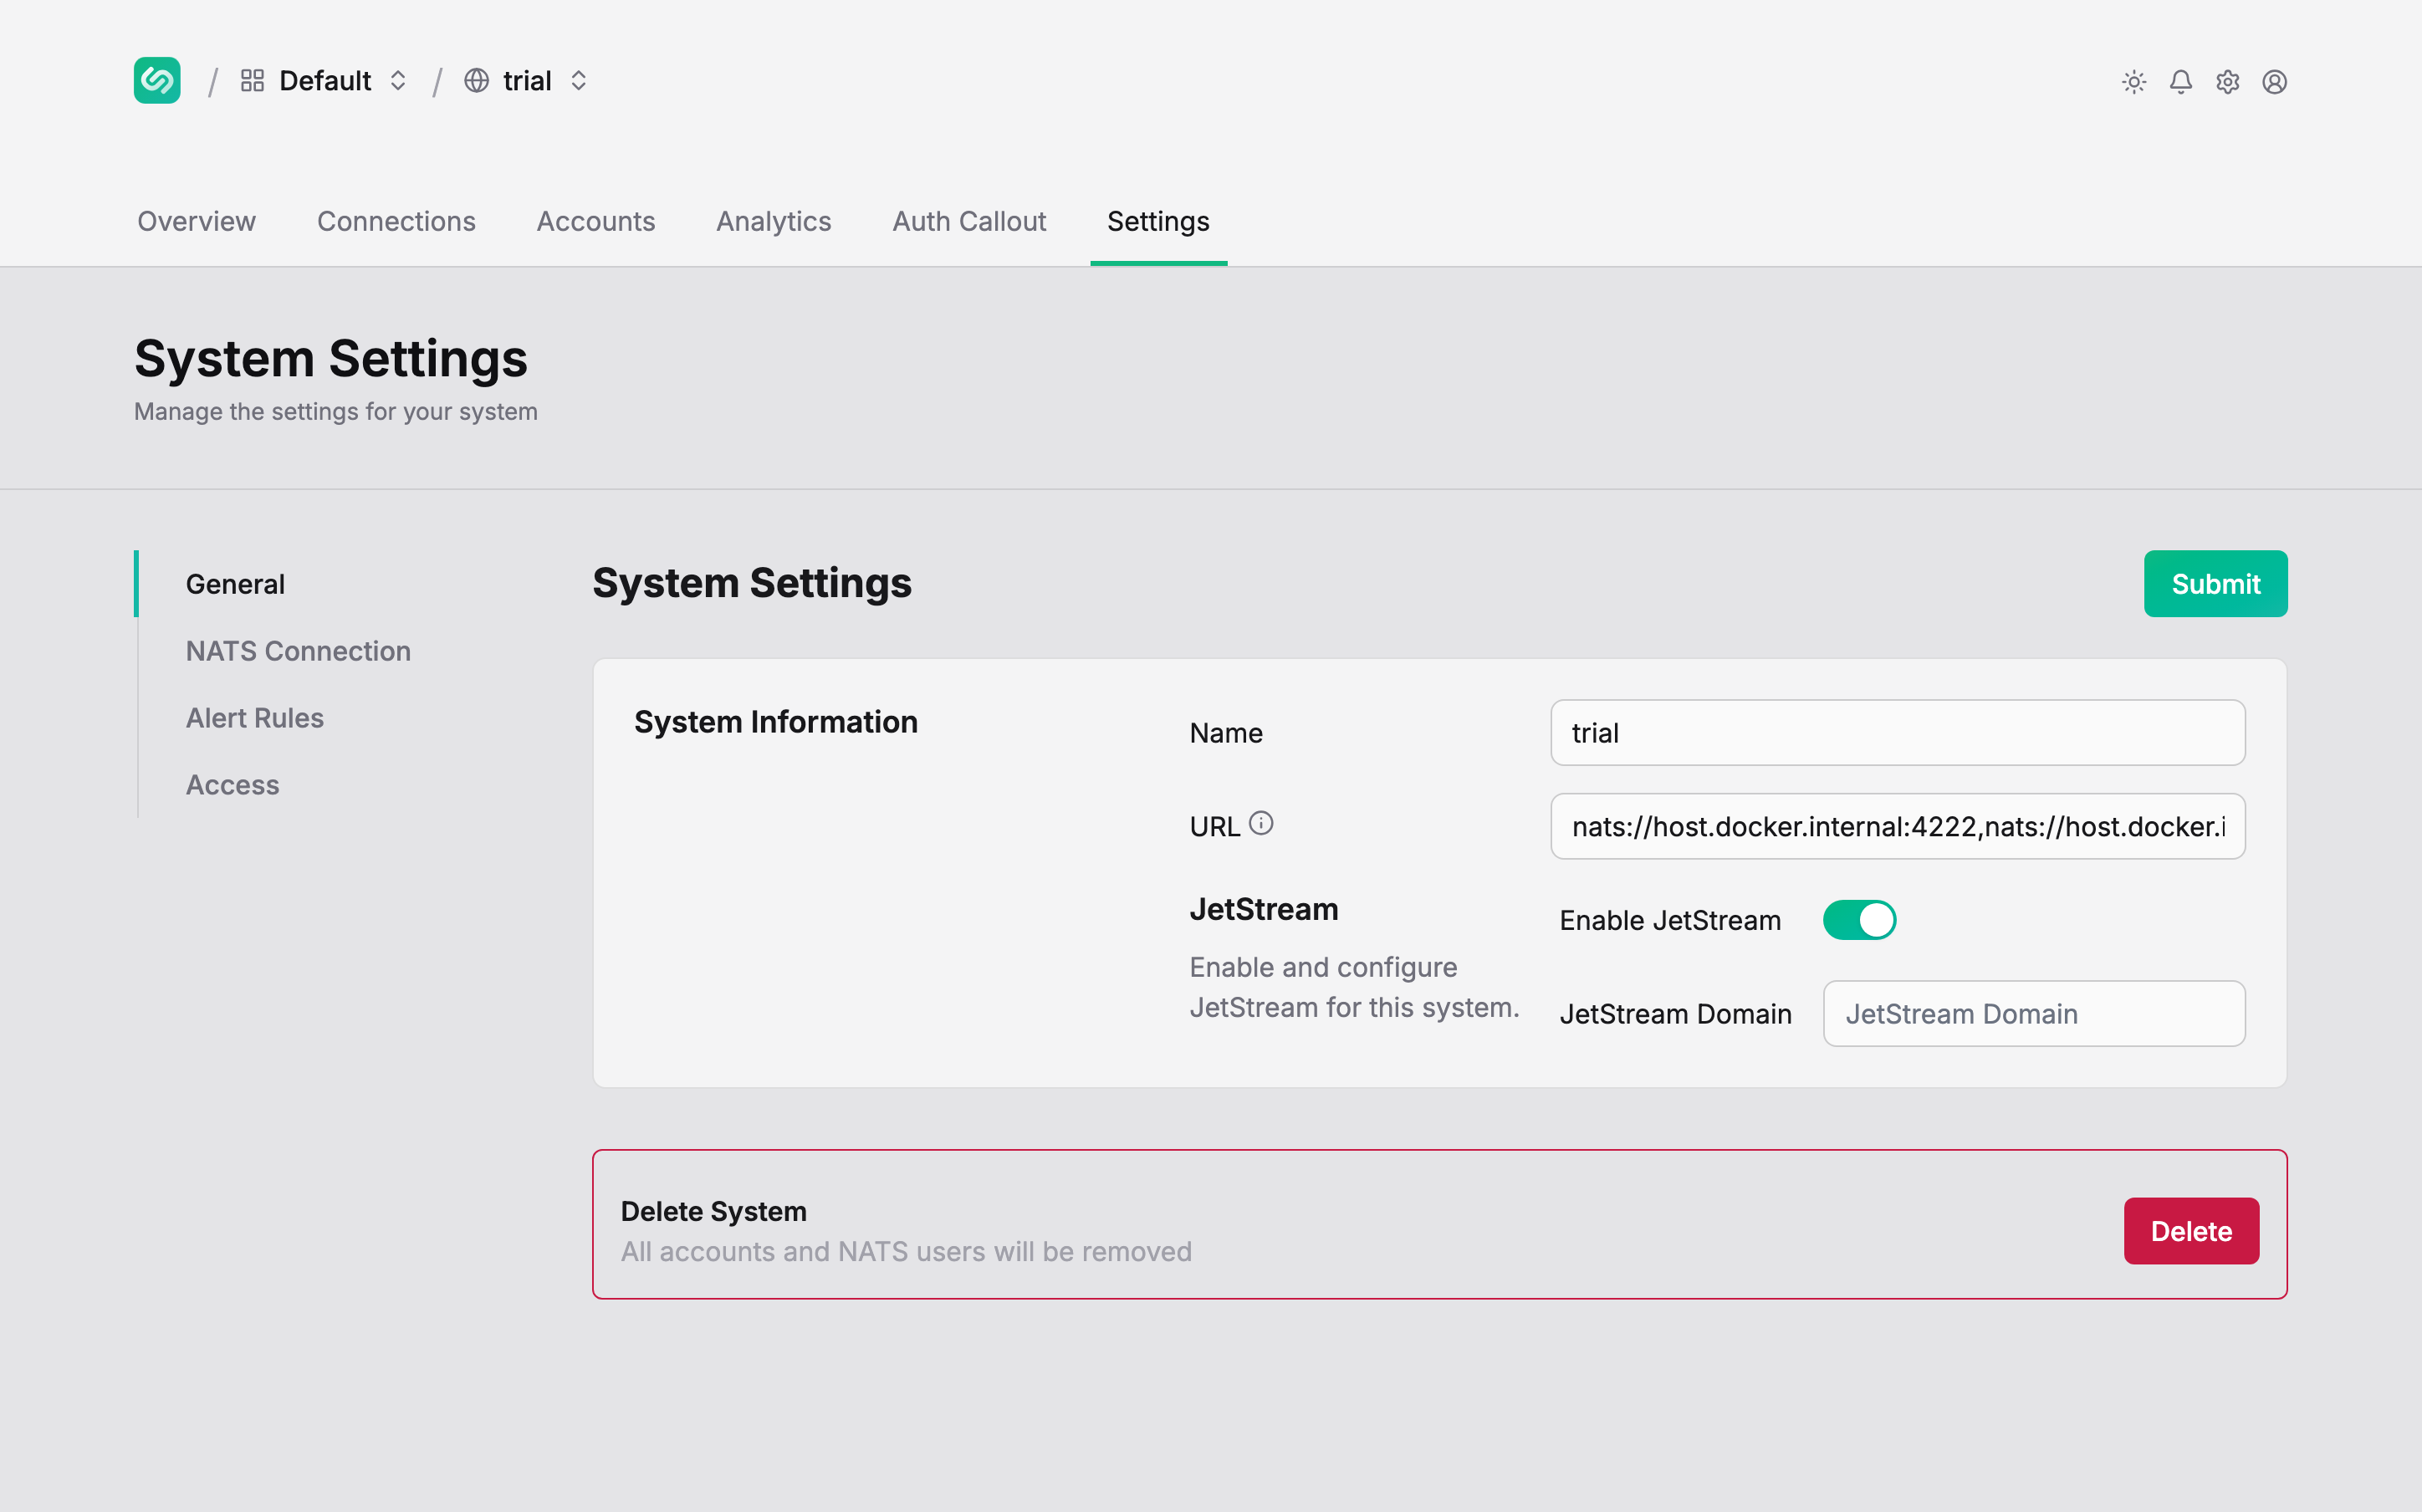The width and height of the screenshot is (2422, 1512).
Task: Open notifications bell icon
Action: click(x=2181, y=81)
